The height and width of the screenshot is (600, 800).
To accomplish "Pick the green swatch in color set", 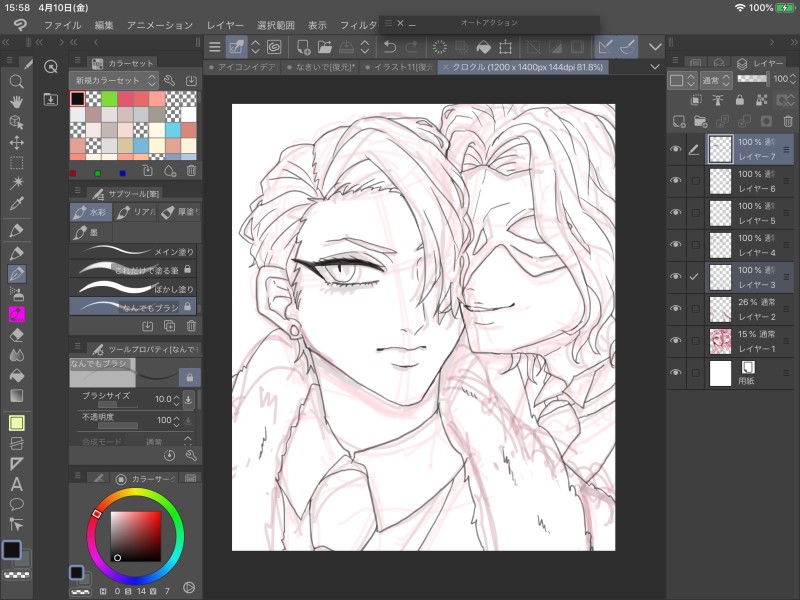I will point(109,98).
